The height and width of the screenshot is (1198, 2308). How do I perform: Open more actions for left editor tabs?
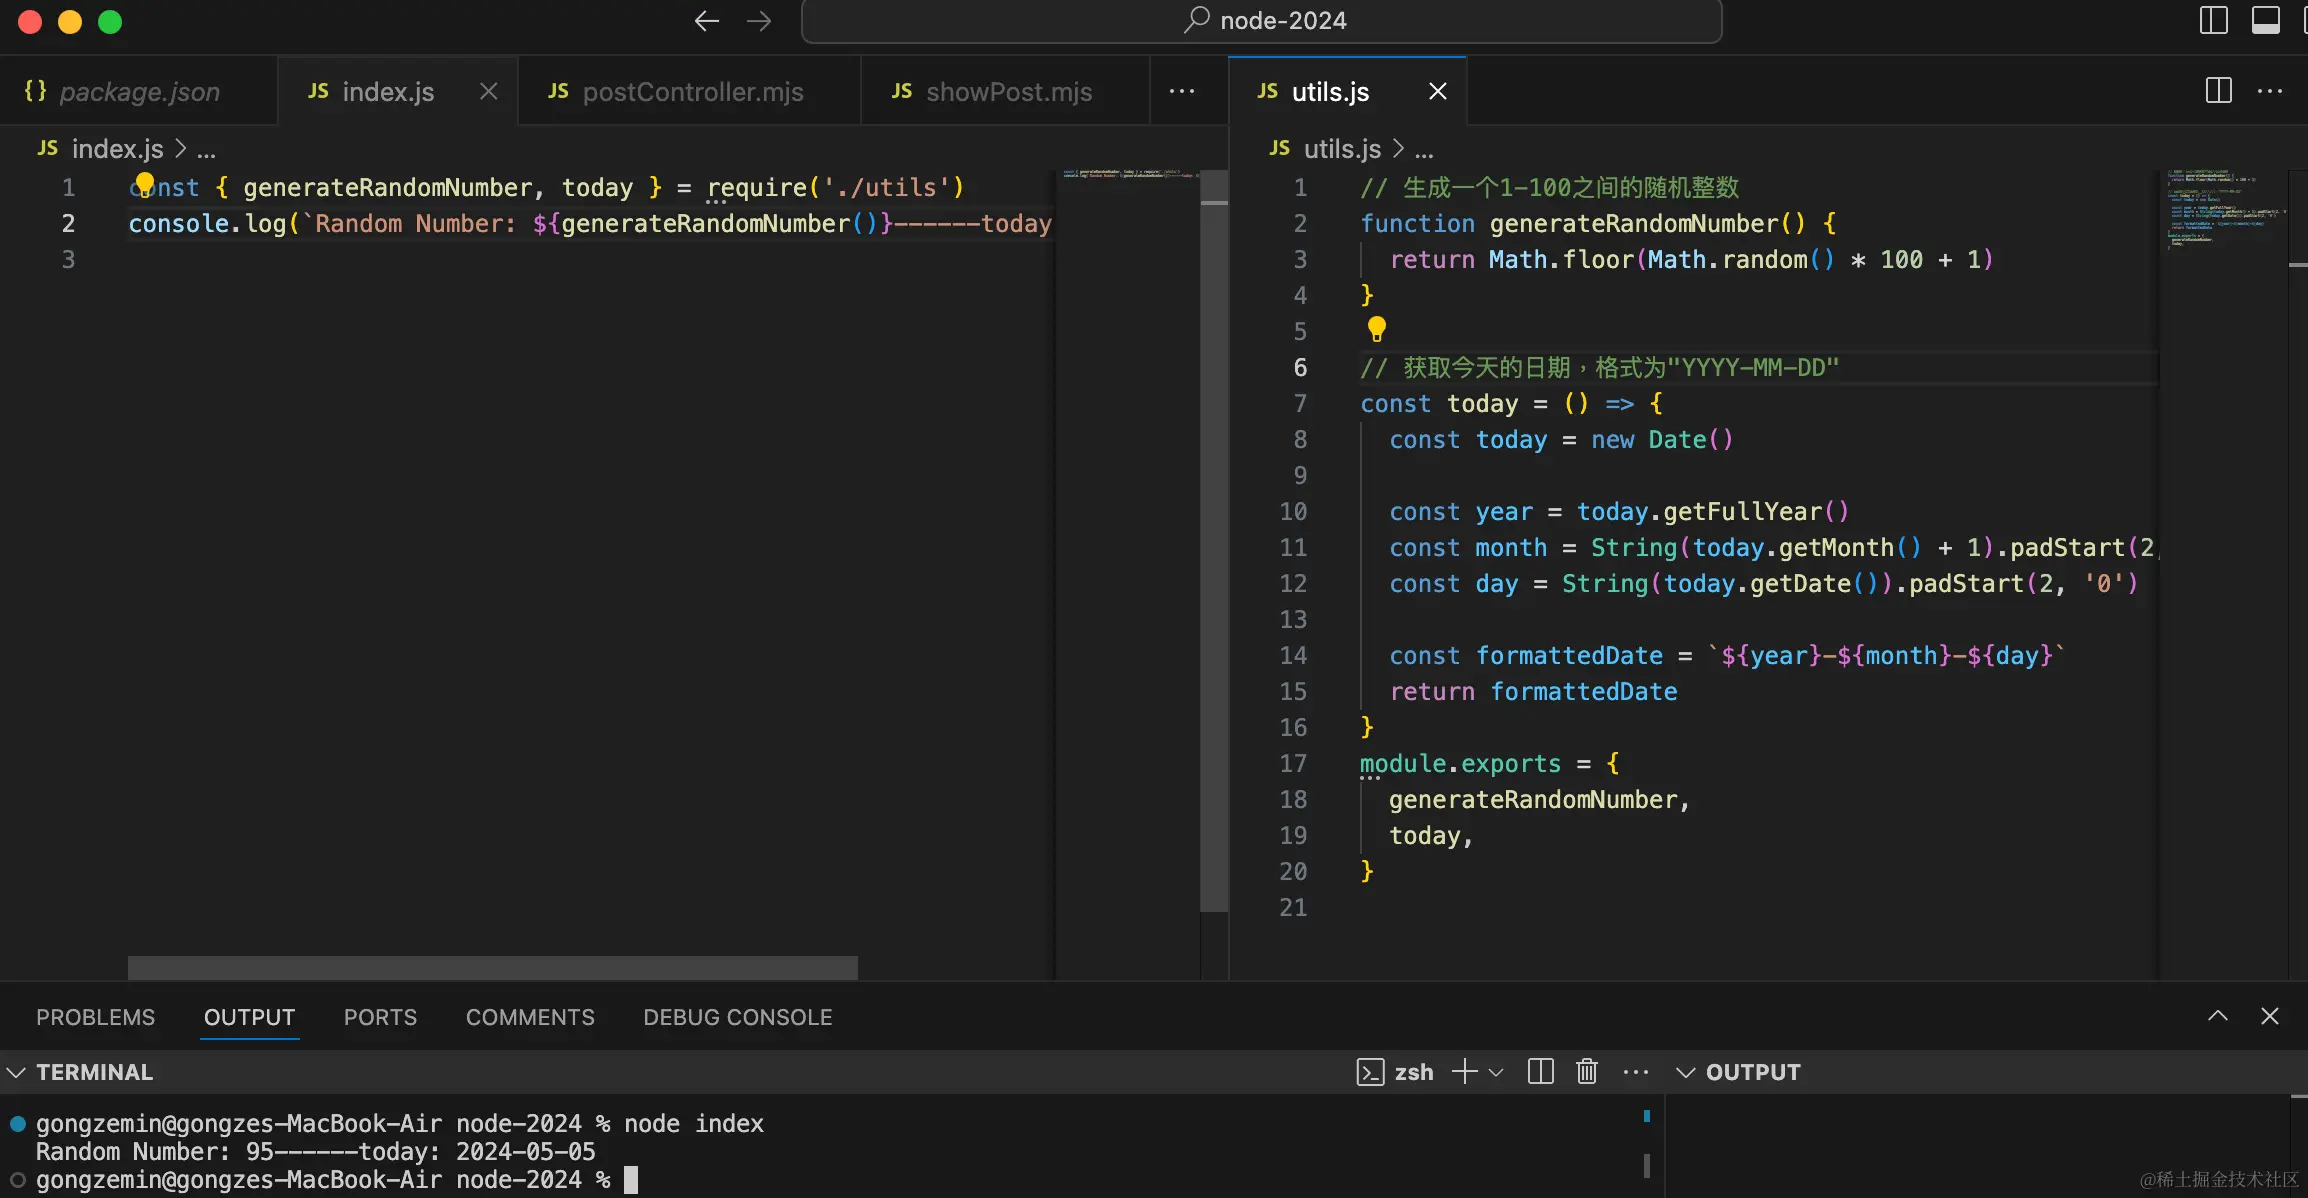tap(1182, 91)
